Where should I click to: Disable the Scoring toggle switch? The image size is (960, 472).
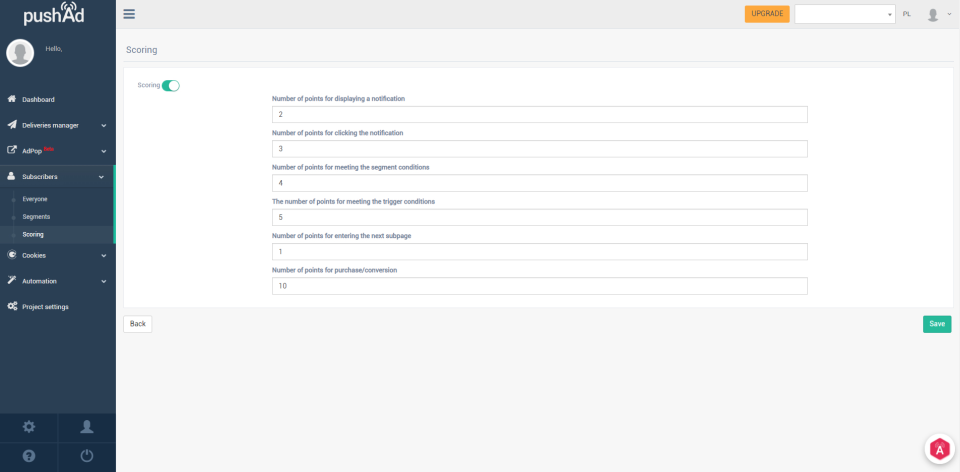click(x=171, y=86)
